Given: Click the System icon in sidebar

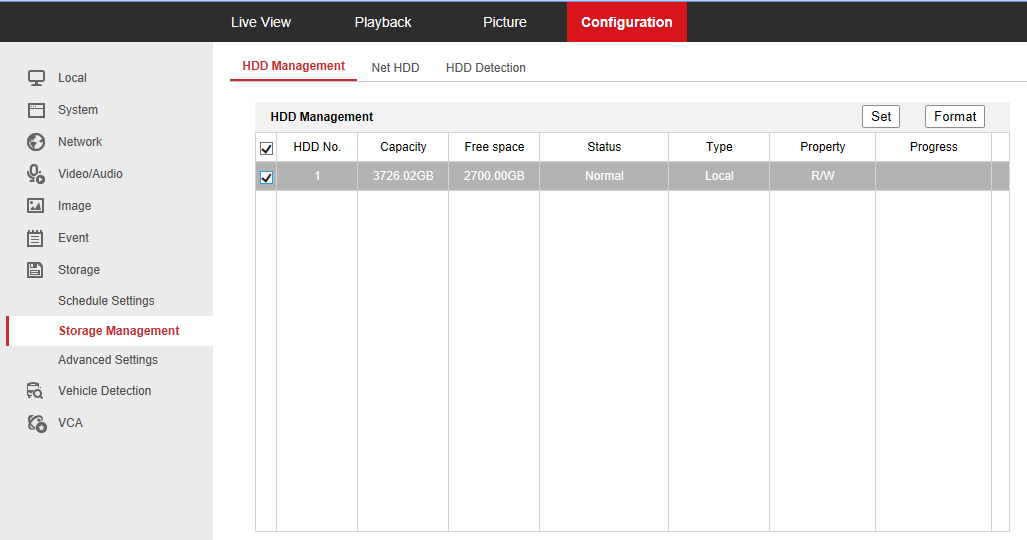Looking at the screenshot, I should coord(36,110).
